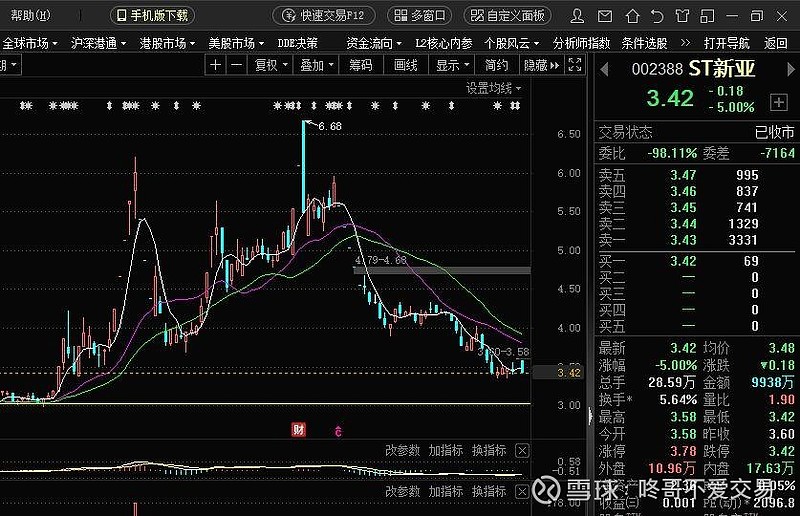Image resolution: width=800 pixels, height=516 pixels.
Task: Click 涨停 limit-up price 3.78
Action: click(684, 451)
